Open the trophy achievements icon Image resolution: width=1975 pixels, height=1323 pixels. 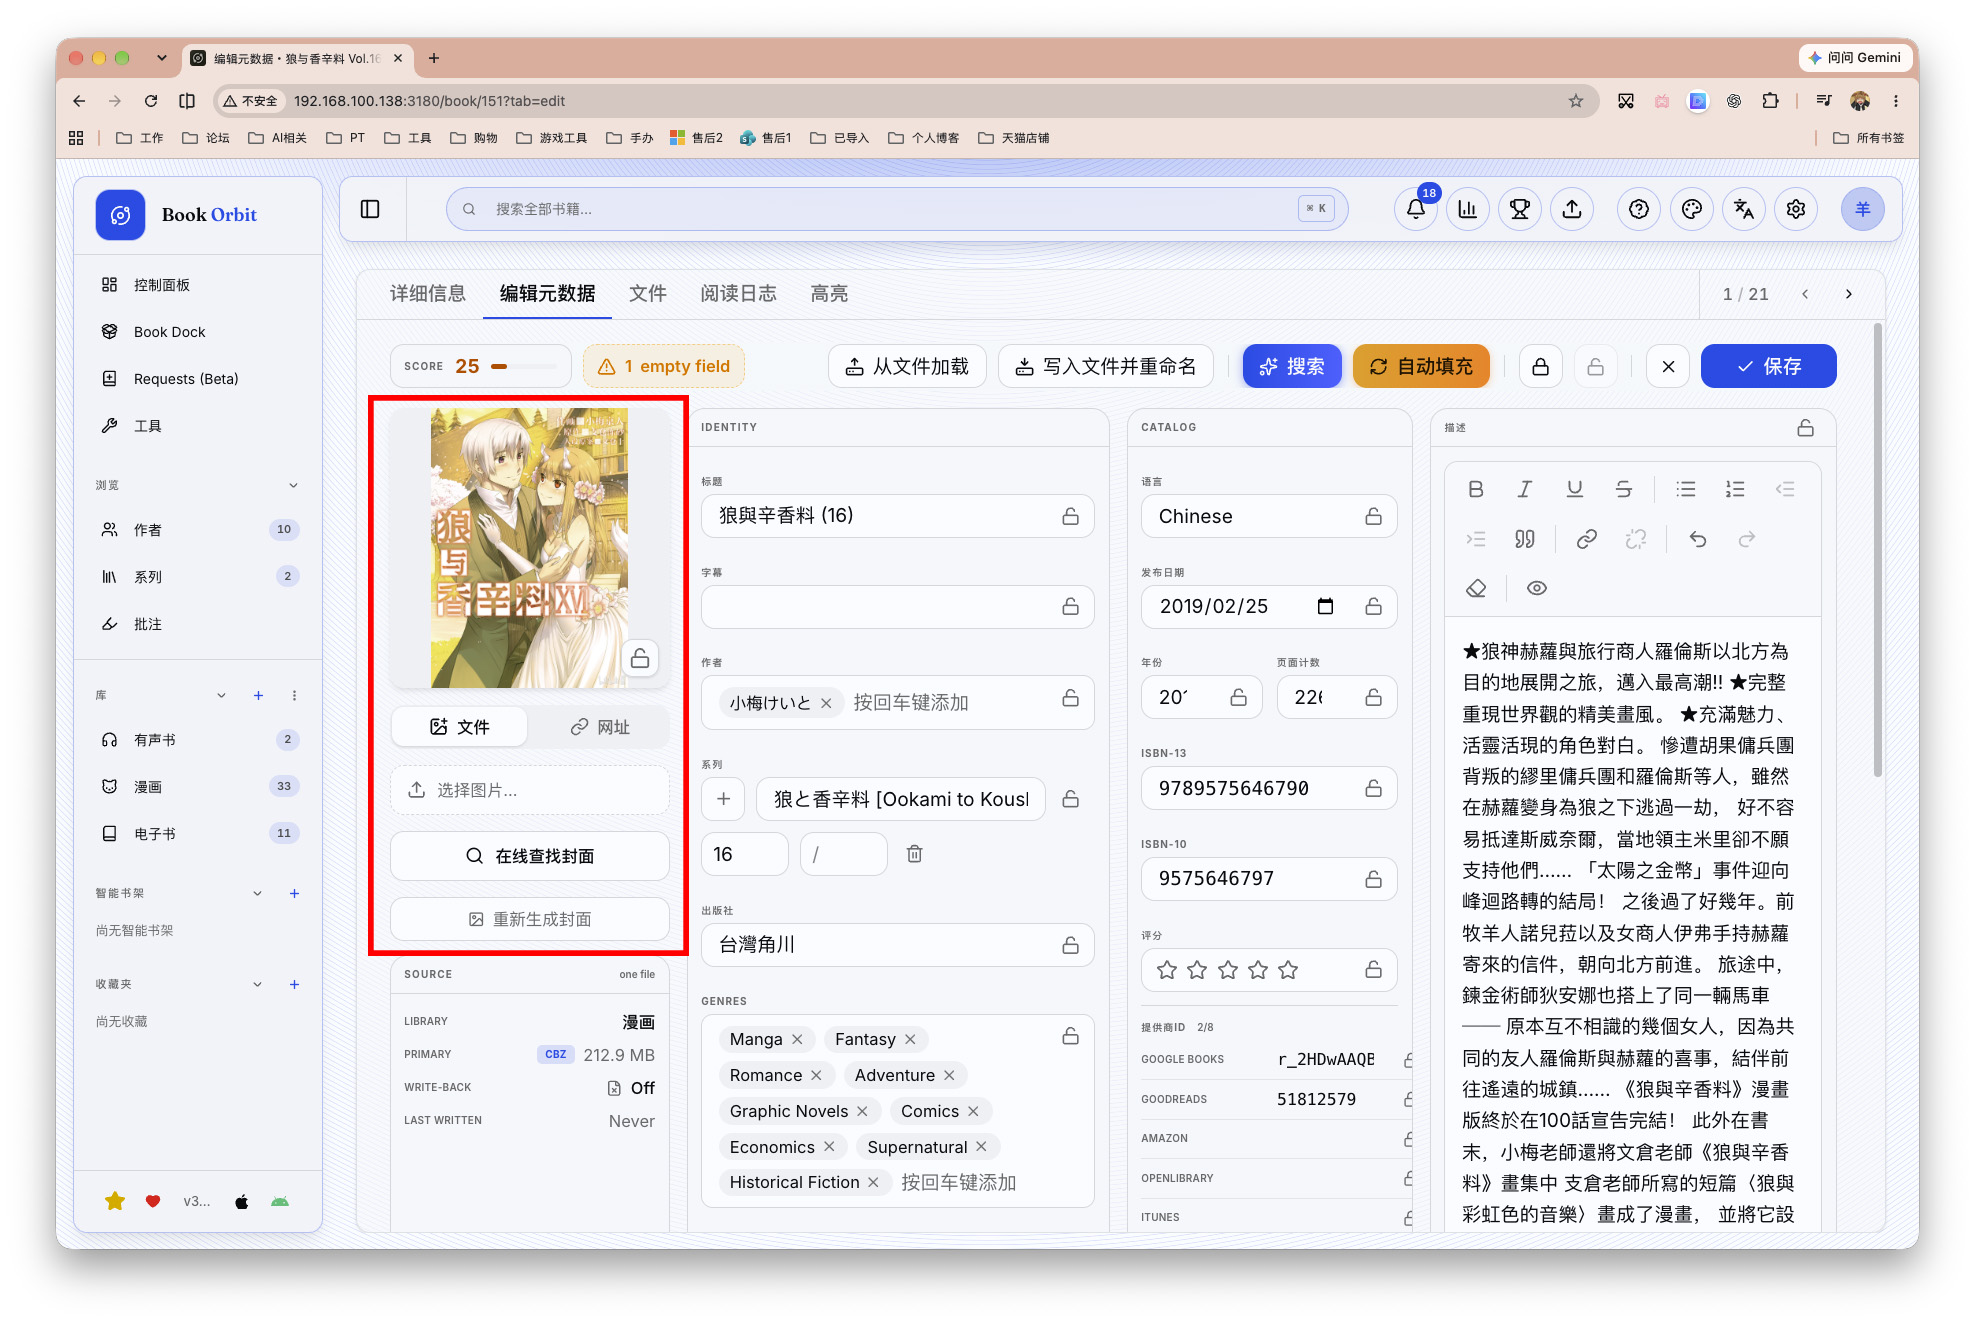pyautogui.click(x=1520, y=209)
